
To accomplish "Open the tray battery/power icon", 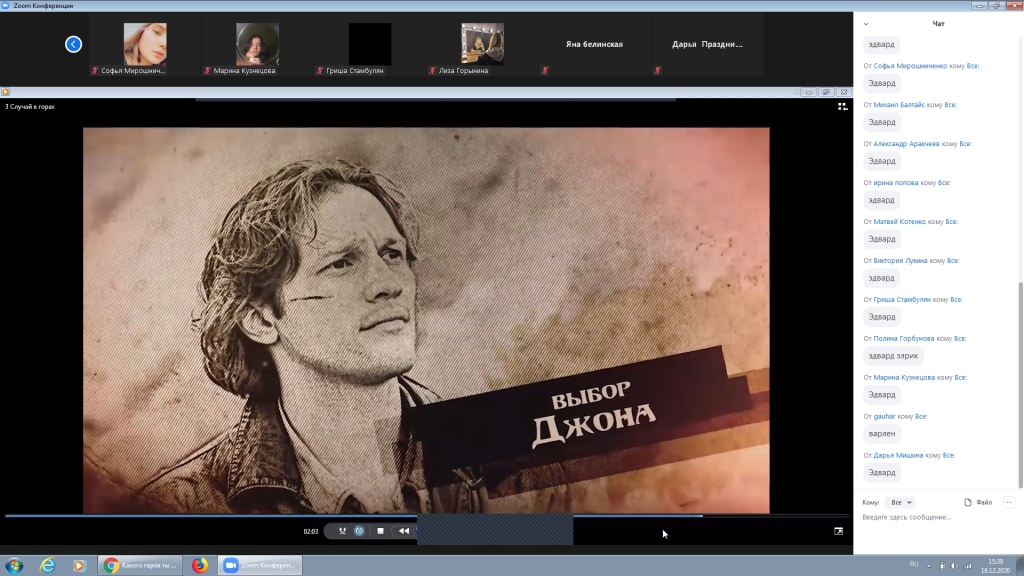I will 942,566.
